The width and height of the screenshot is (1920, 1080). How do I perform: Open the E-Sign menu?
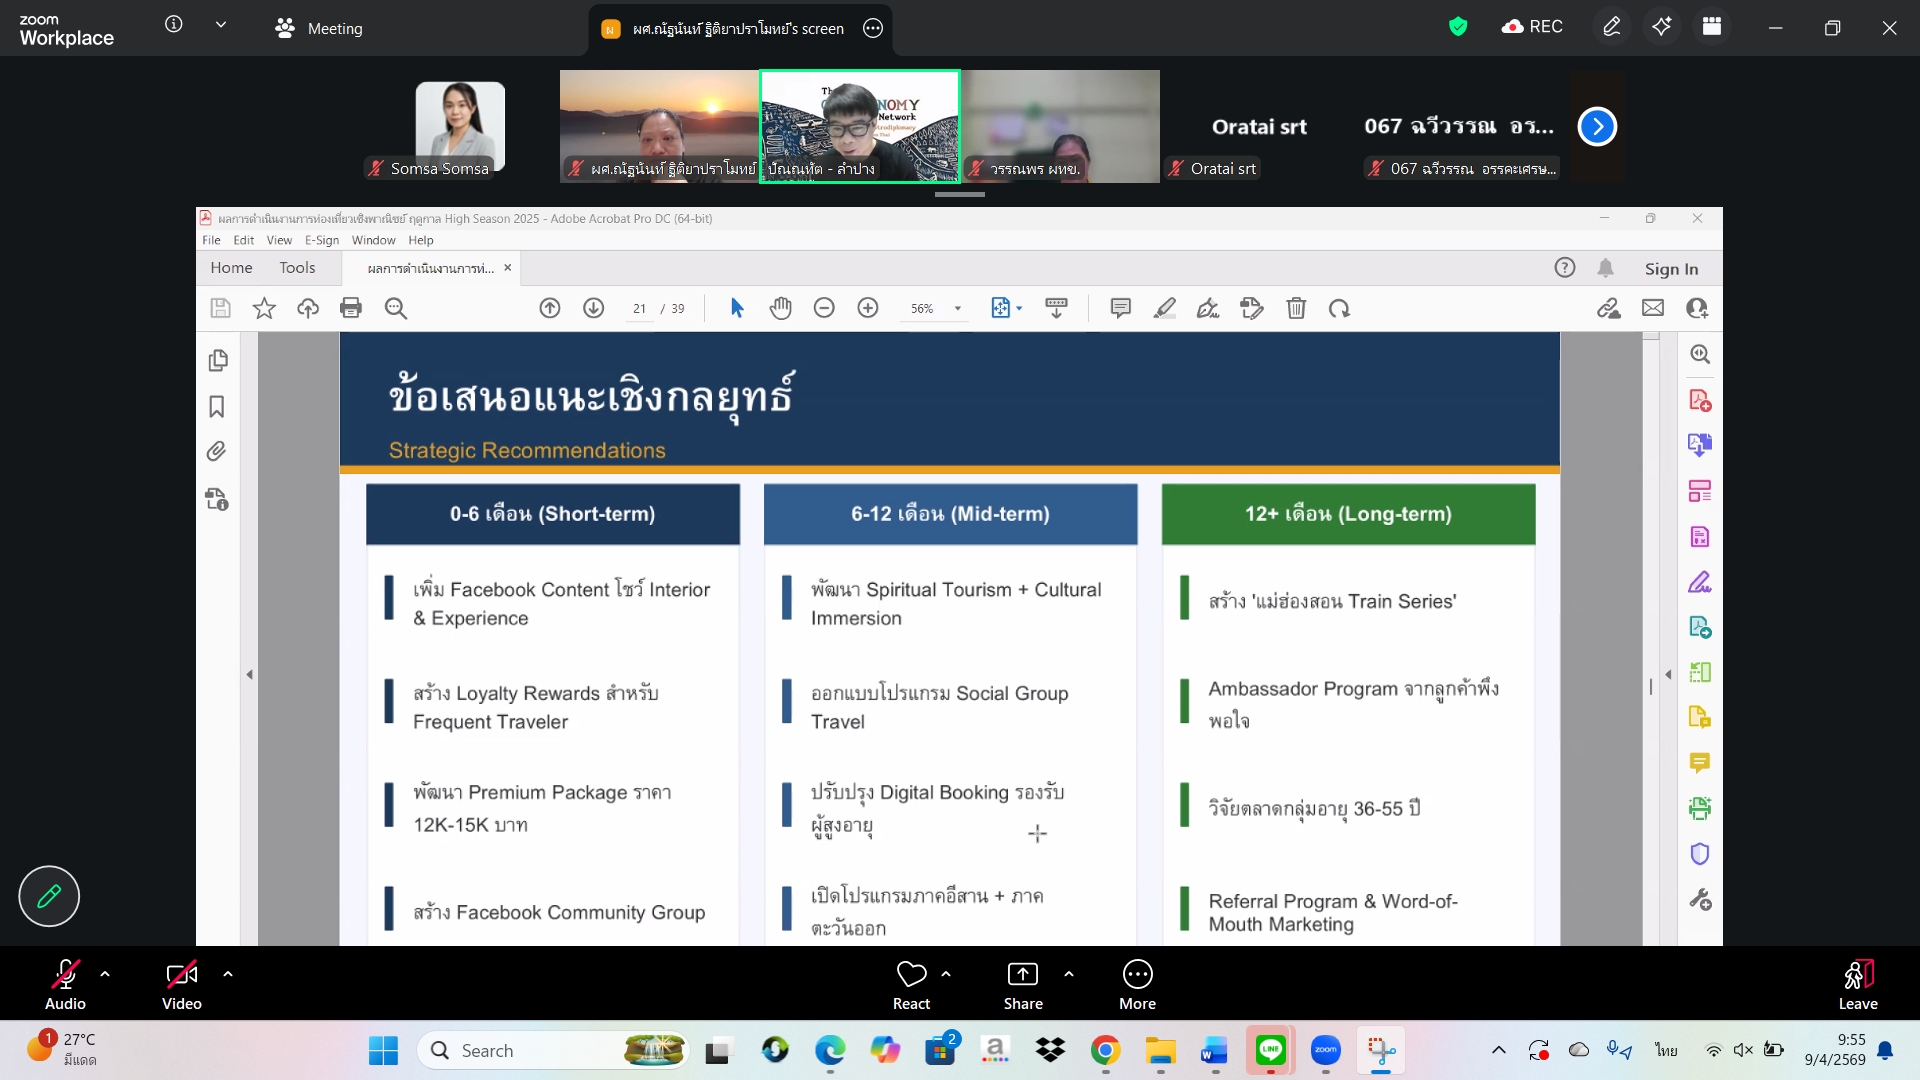(x=321, y=240)
